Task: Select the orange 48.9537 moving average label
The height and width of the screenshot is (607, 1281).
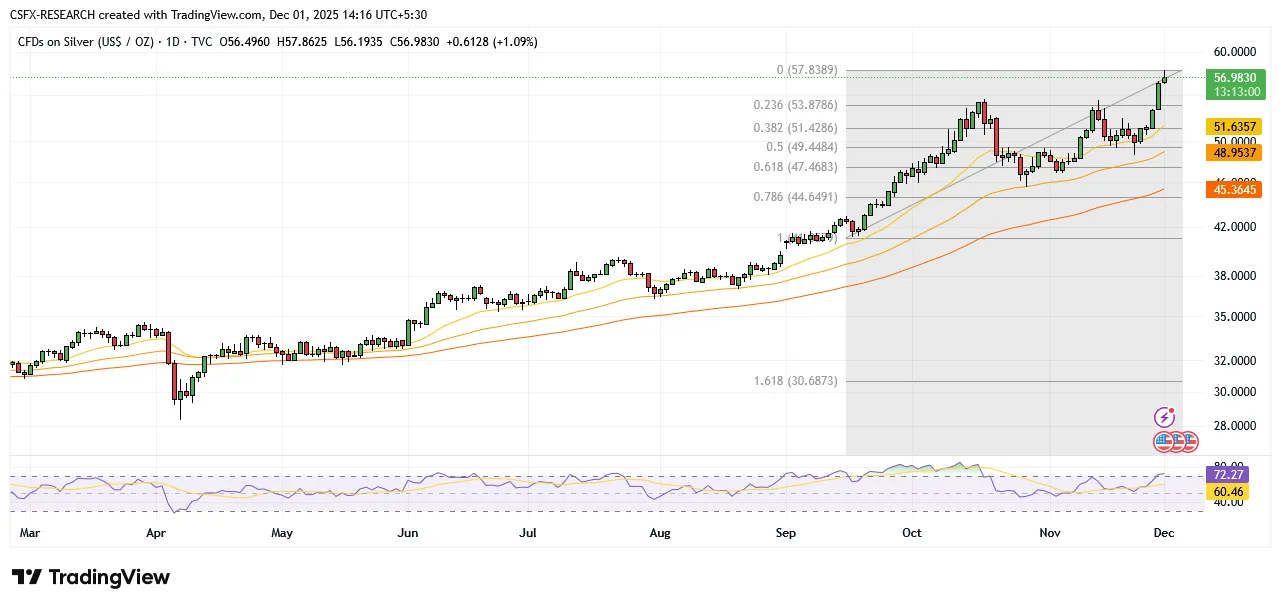Action: coord(1233,152)
